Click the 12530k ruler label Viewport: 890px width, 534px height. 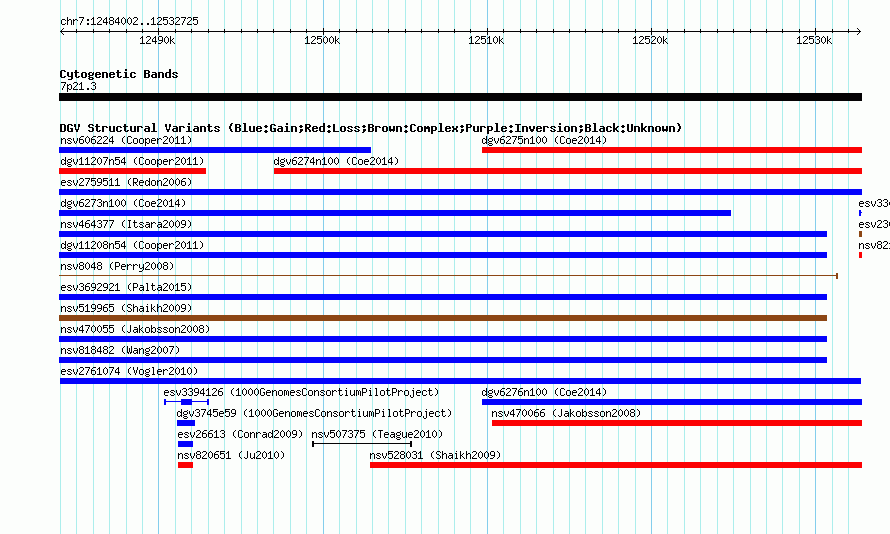coord(814,40)
